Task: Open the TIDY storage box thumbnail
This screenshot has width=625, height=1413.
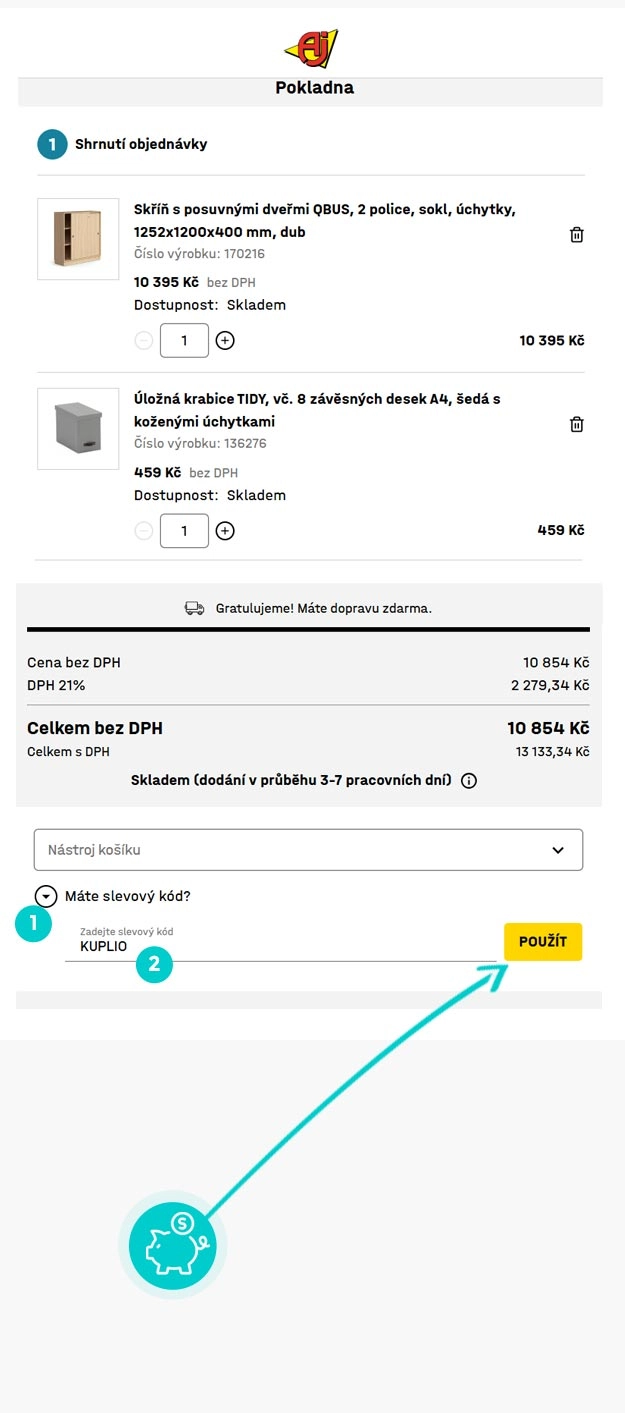Action: pos(78,429)
